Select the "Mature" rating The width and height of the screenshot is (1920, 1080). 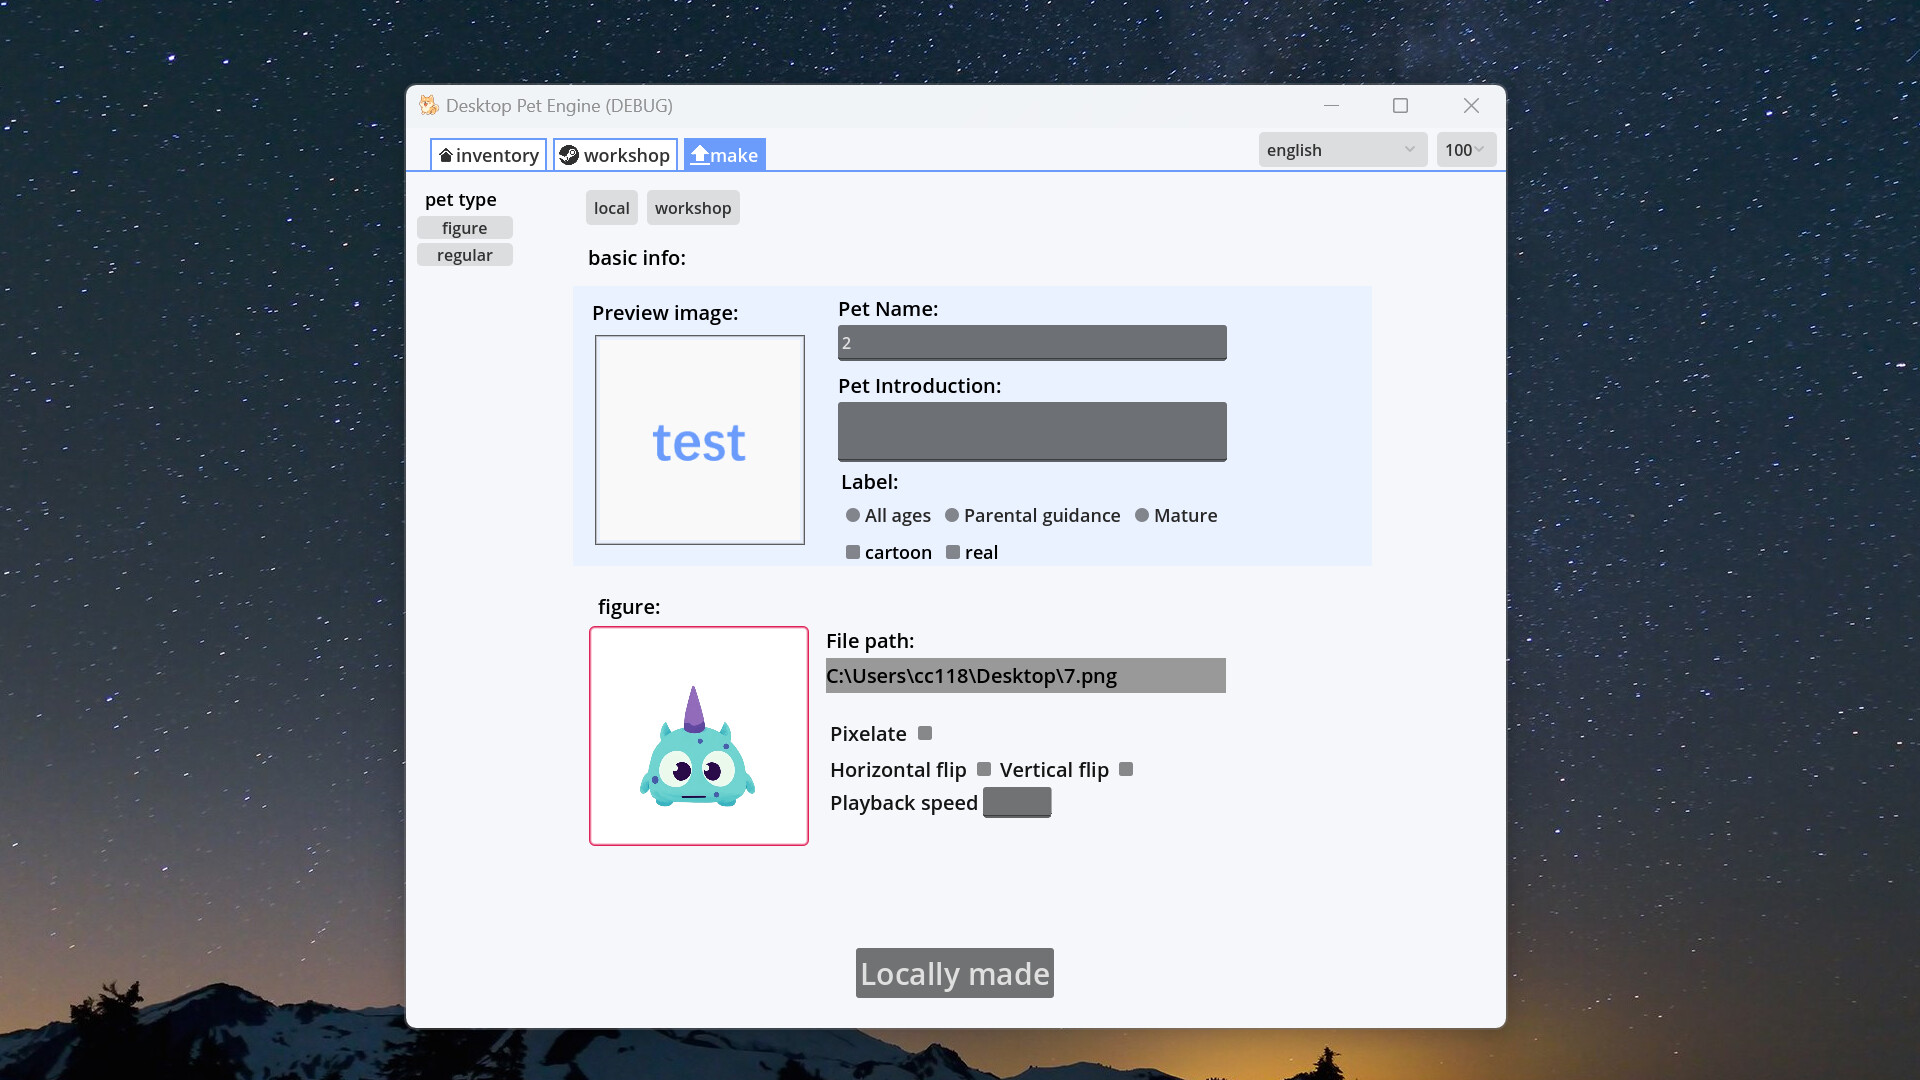(1142, 515)
